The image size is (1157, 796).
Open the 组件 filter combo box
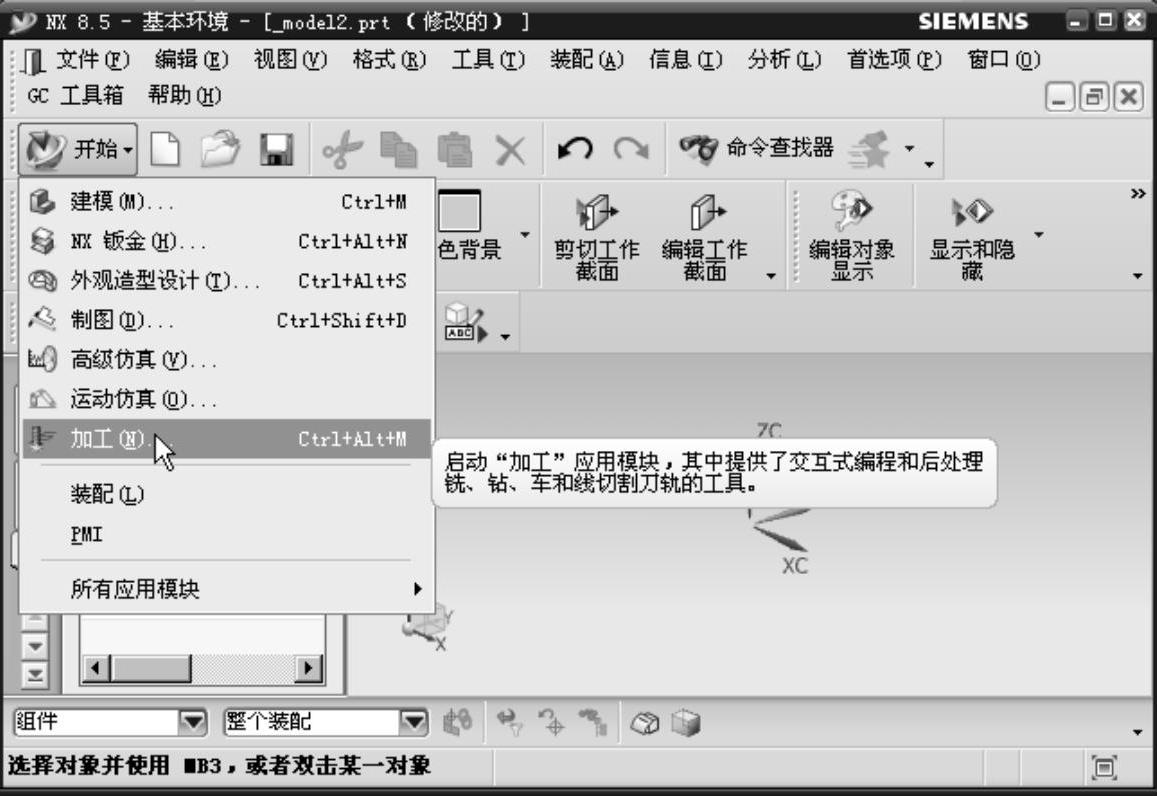pyautogui.click(x=111, y=721)
